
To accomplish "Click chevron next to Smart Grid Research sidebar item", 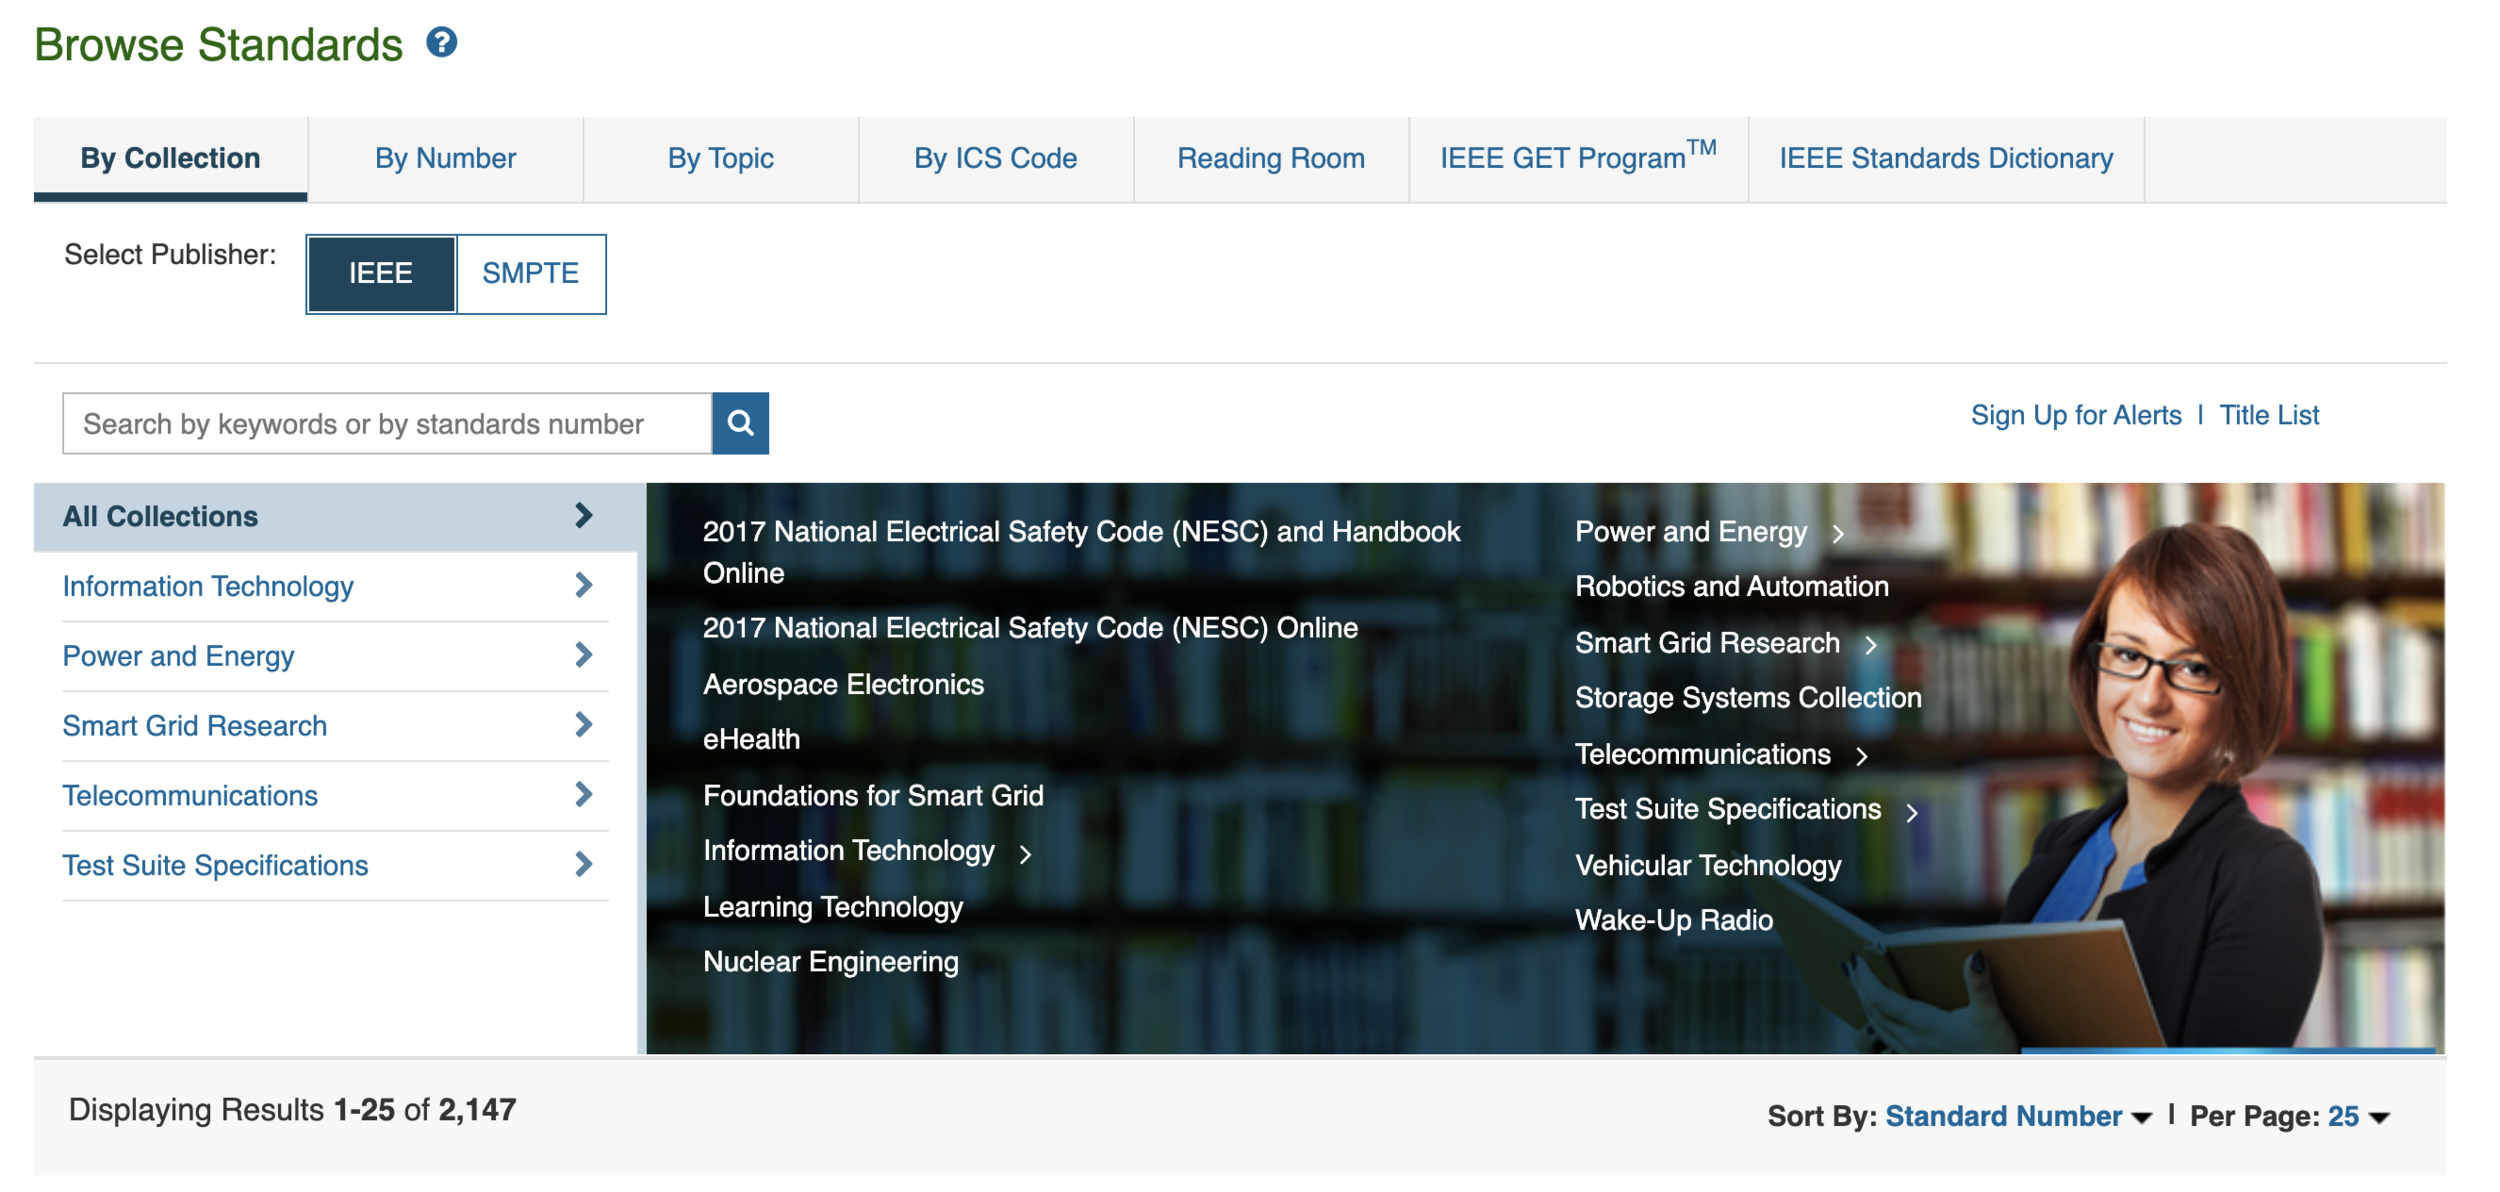I will click(x=584, y=725).
